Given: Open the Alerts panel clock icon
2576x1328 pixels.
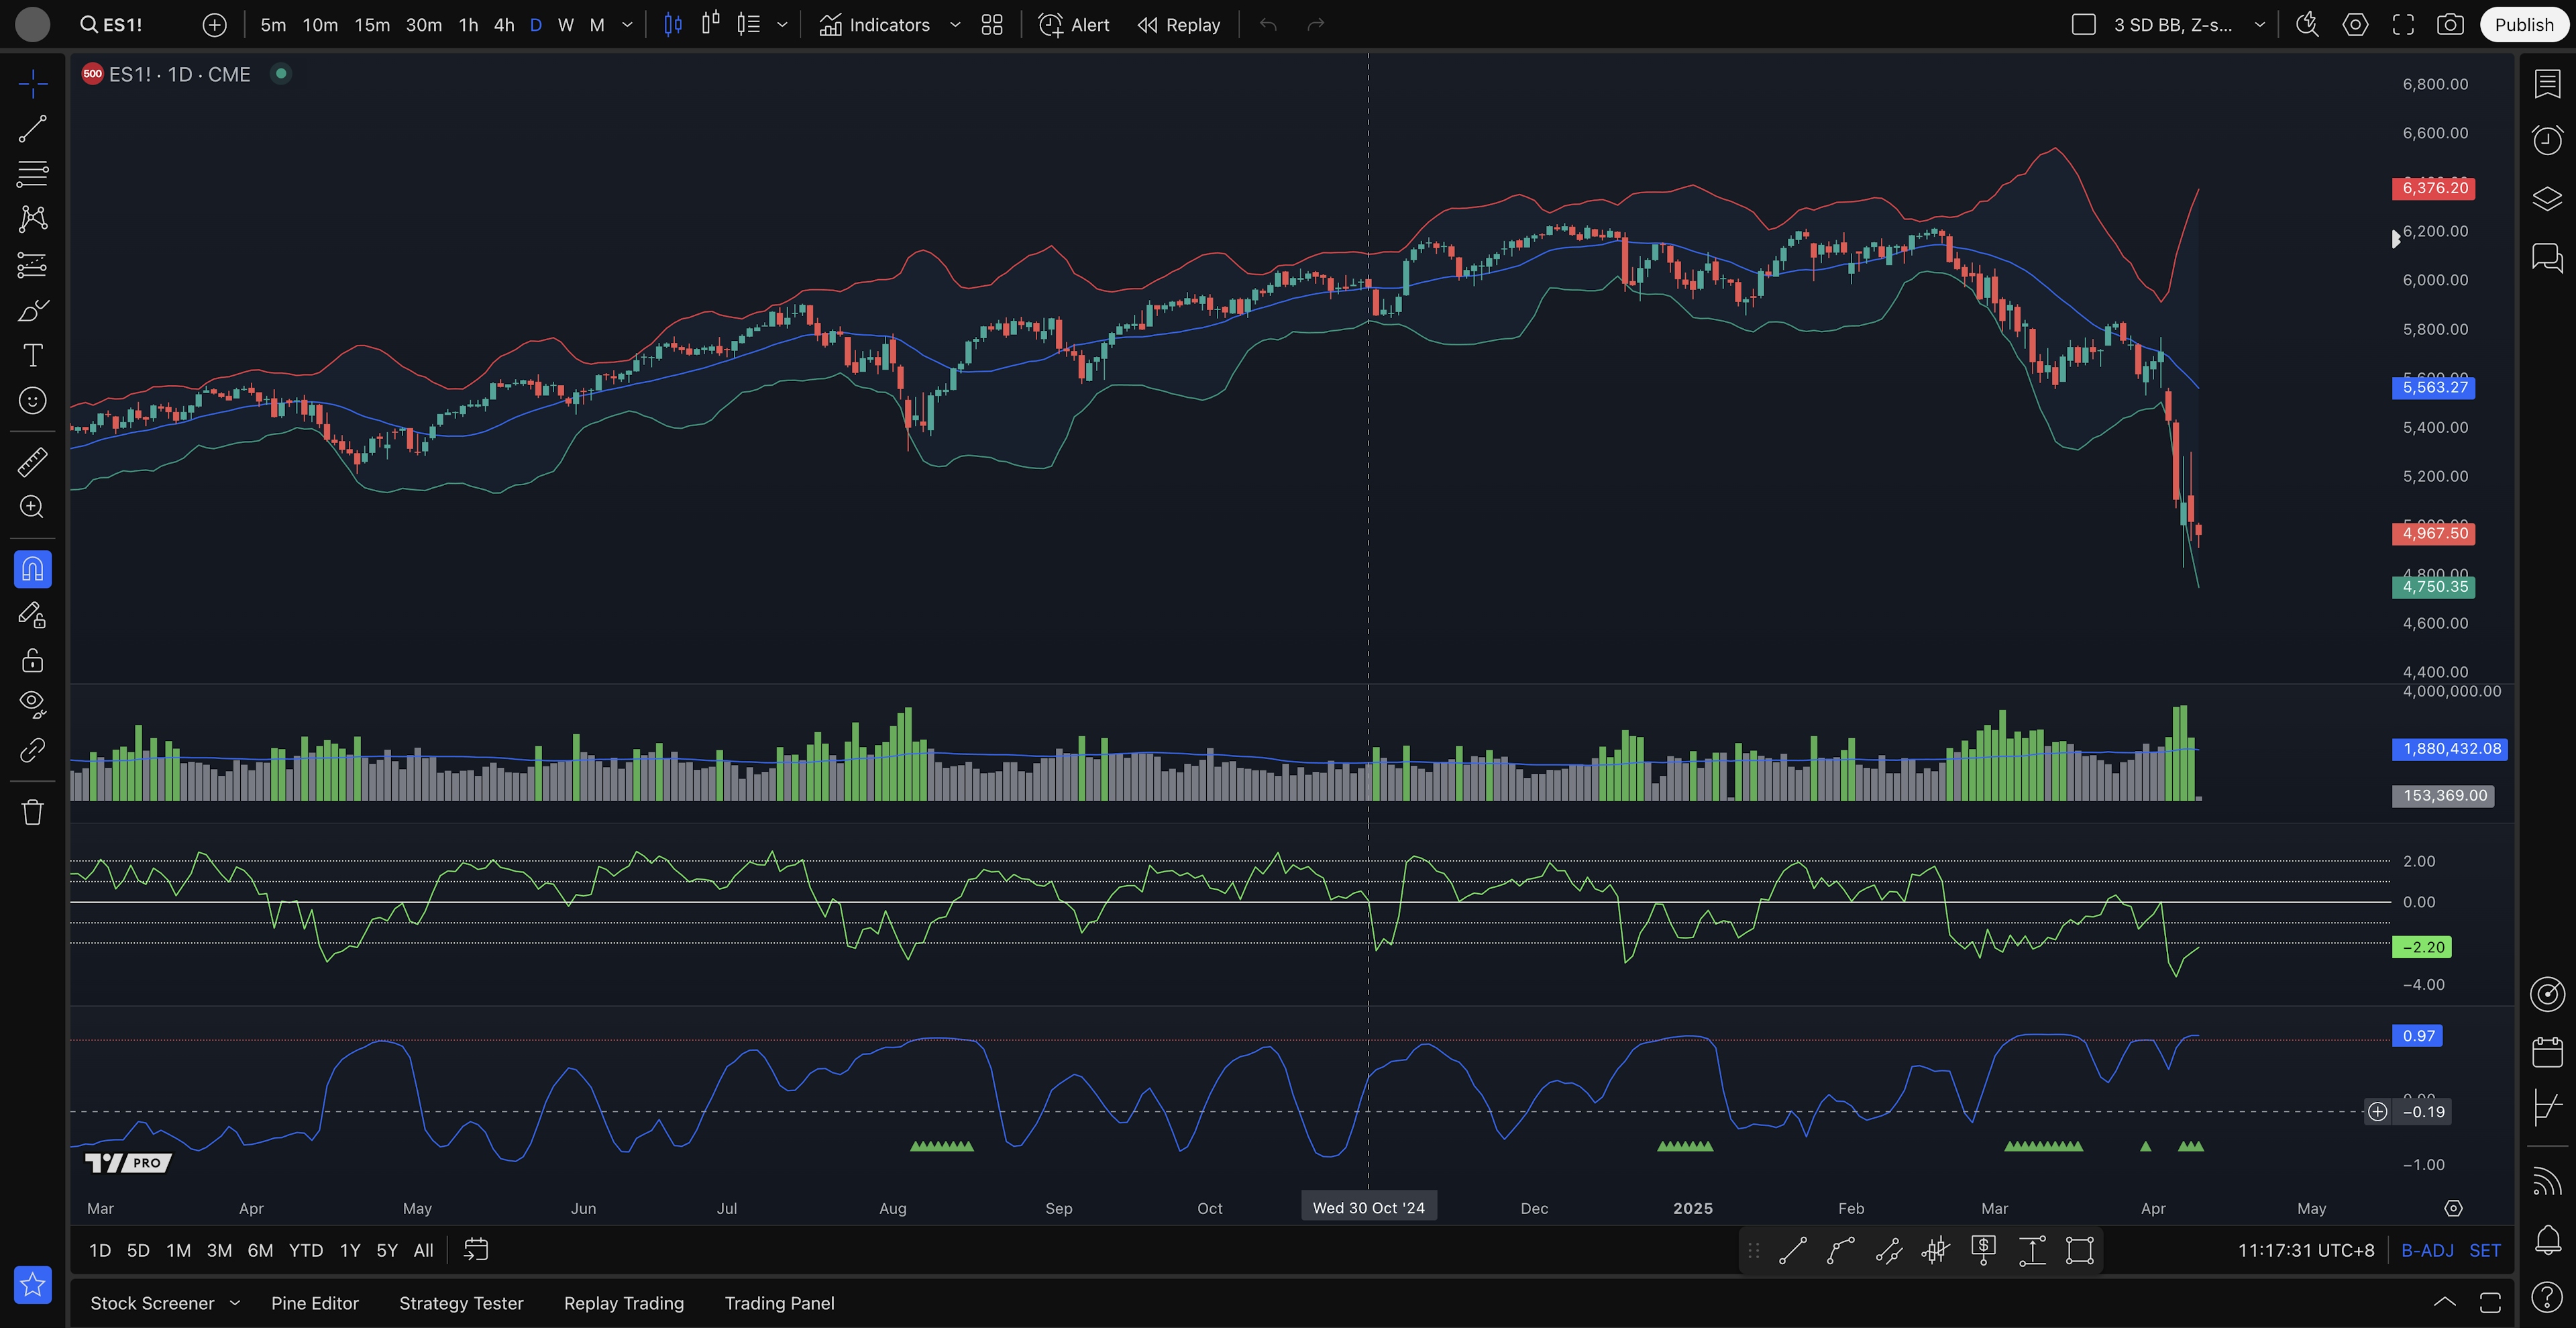Looking at the screenshot, I should pos(2547,140).
